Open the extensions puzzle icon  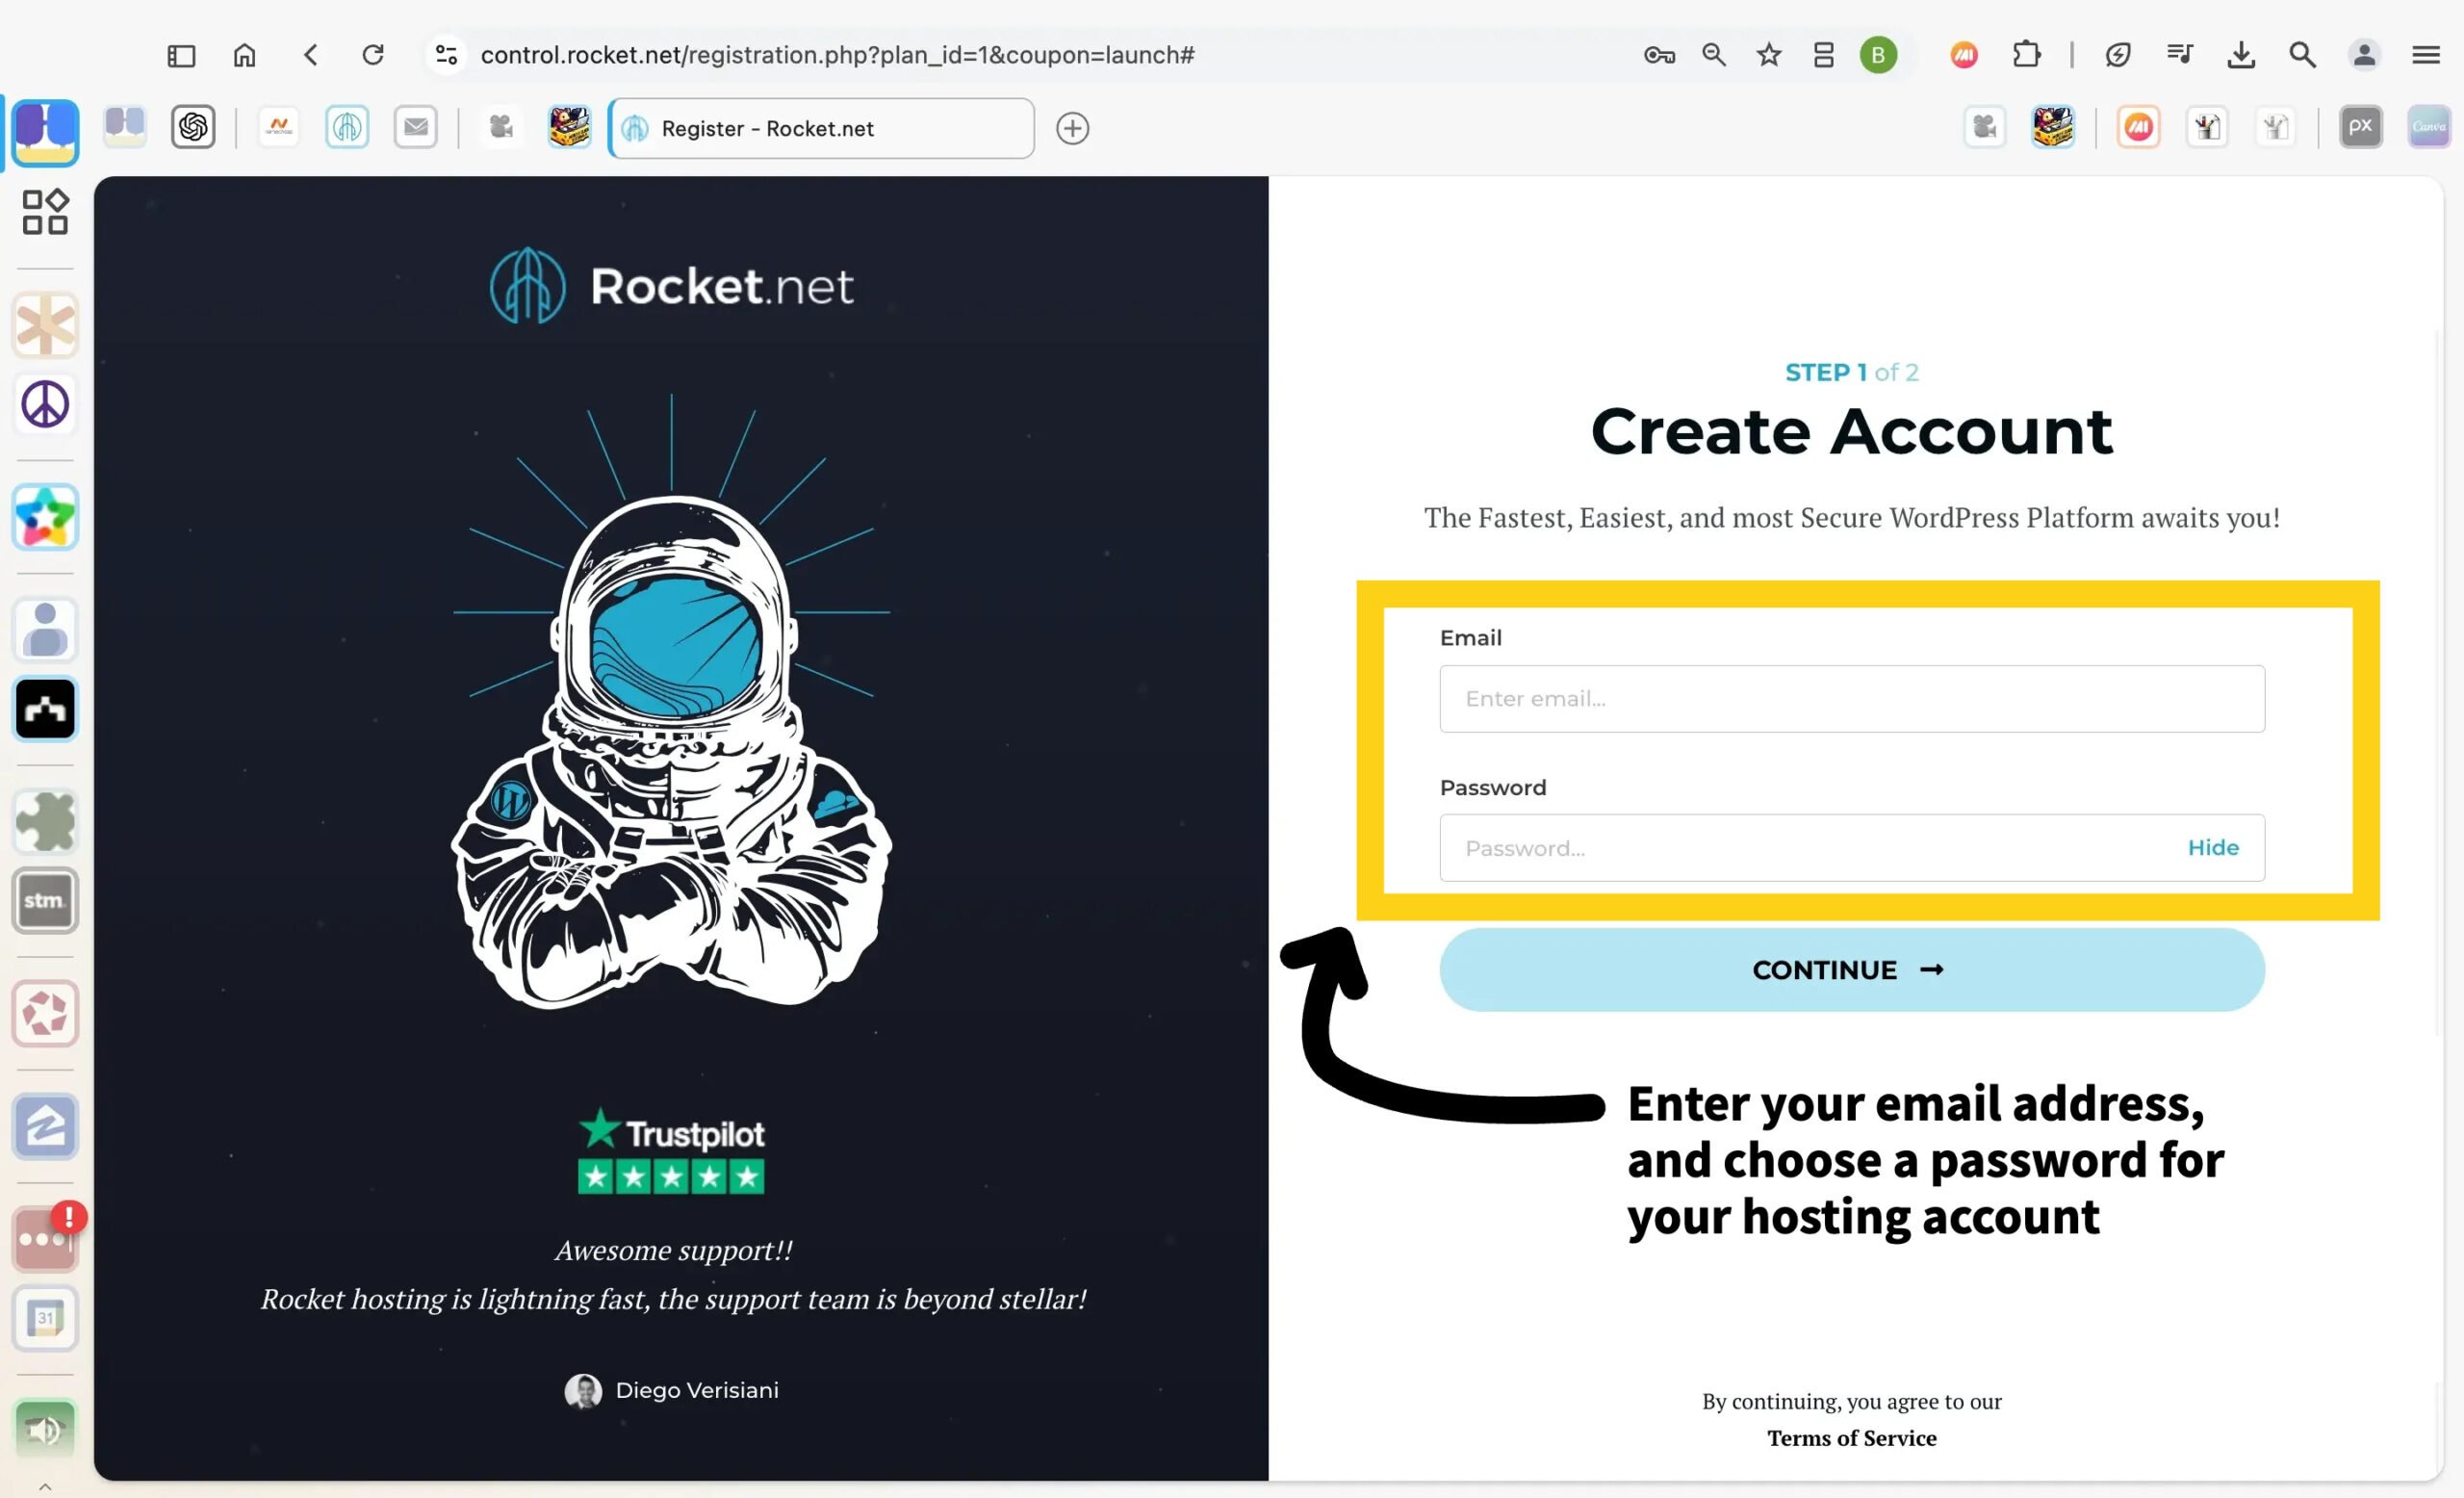tap(2026, 55)
